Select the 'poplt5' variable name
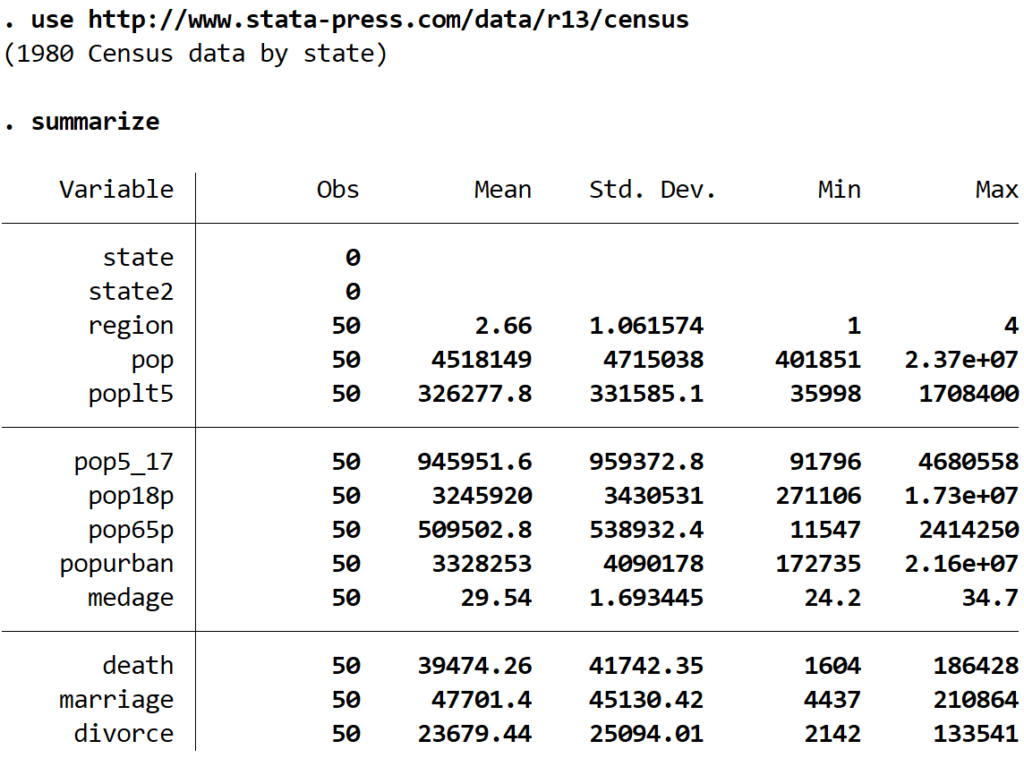This screenshot has width=1024, height=758. coord(131,394)
